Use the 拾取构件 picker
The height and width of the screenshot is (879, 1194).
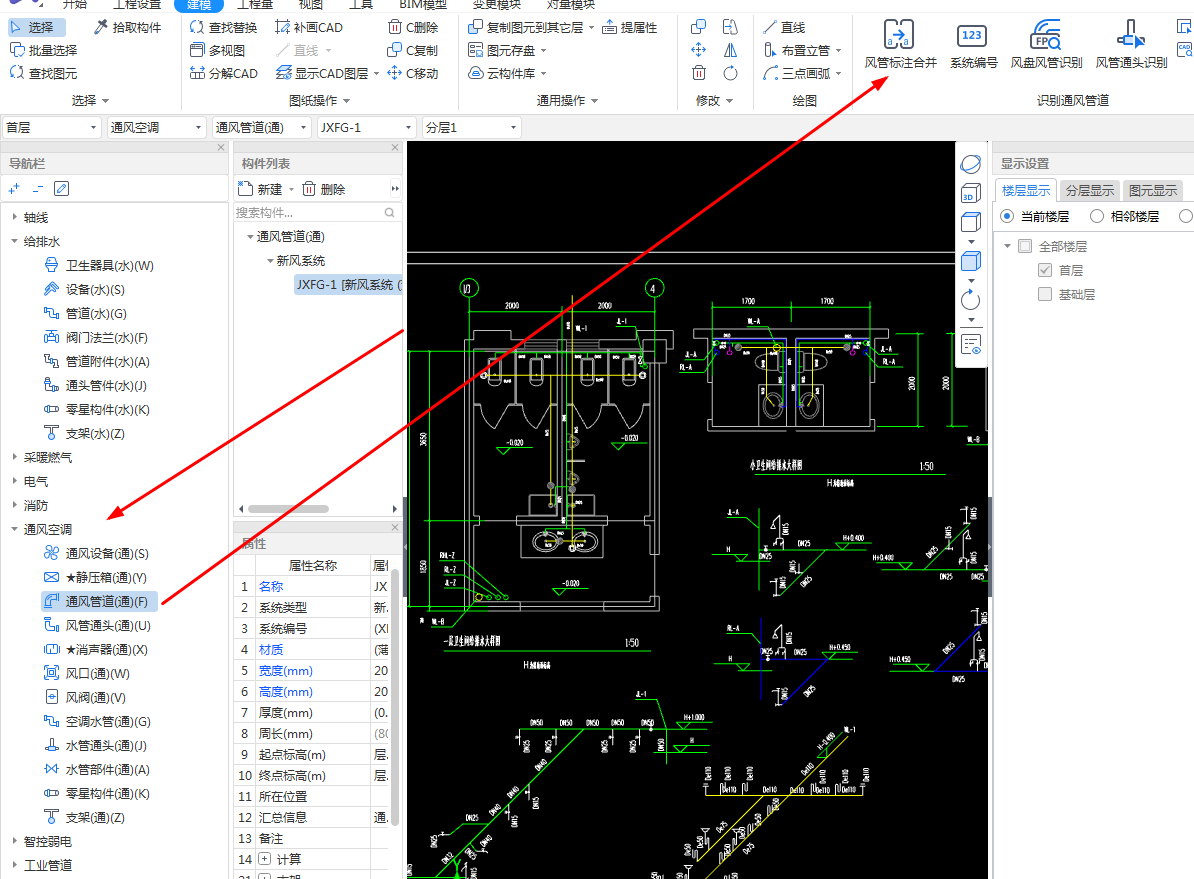(127, 27)
